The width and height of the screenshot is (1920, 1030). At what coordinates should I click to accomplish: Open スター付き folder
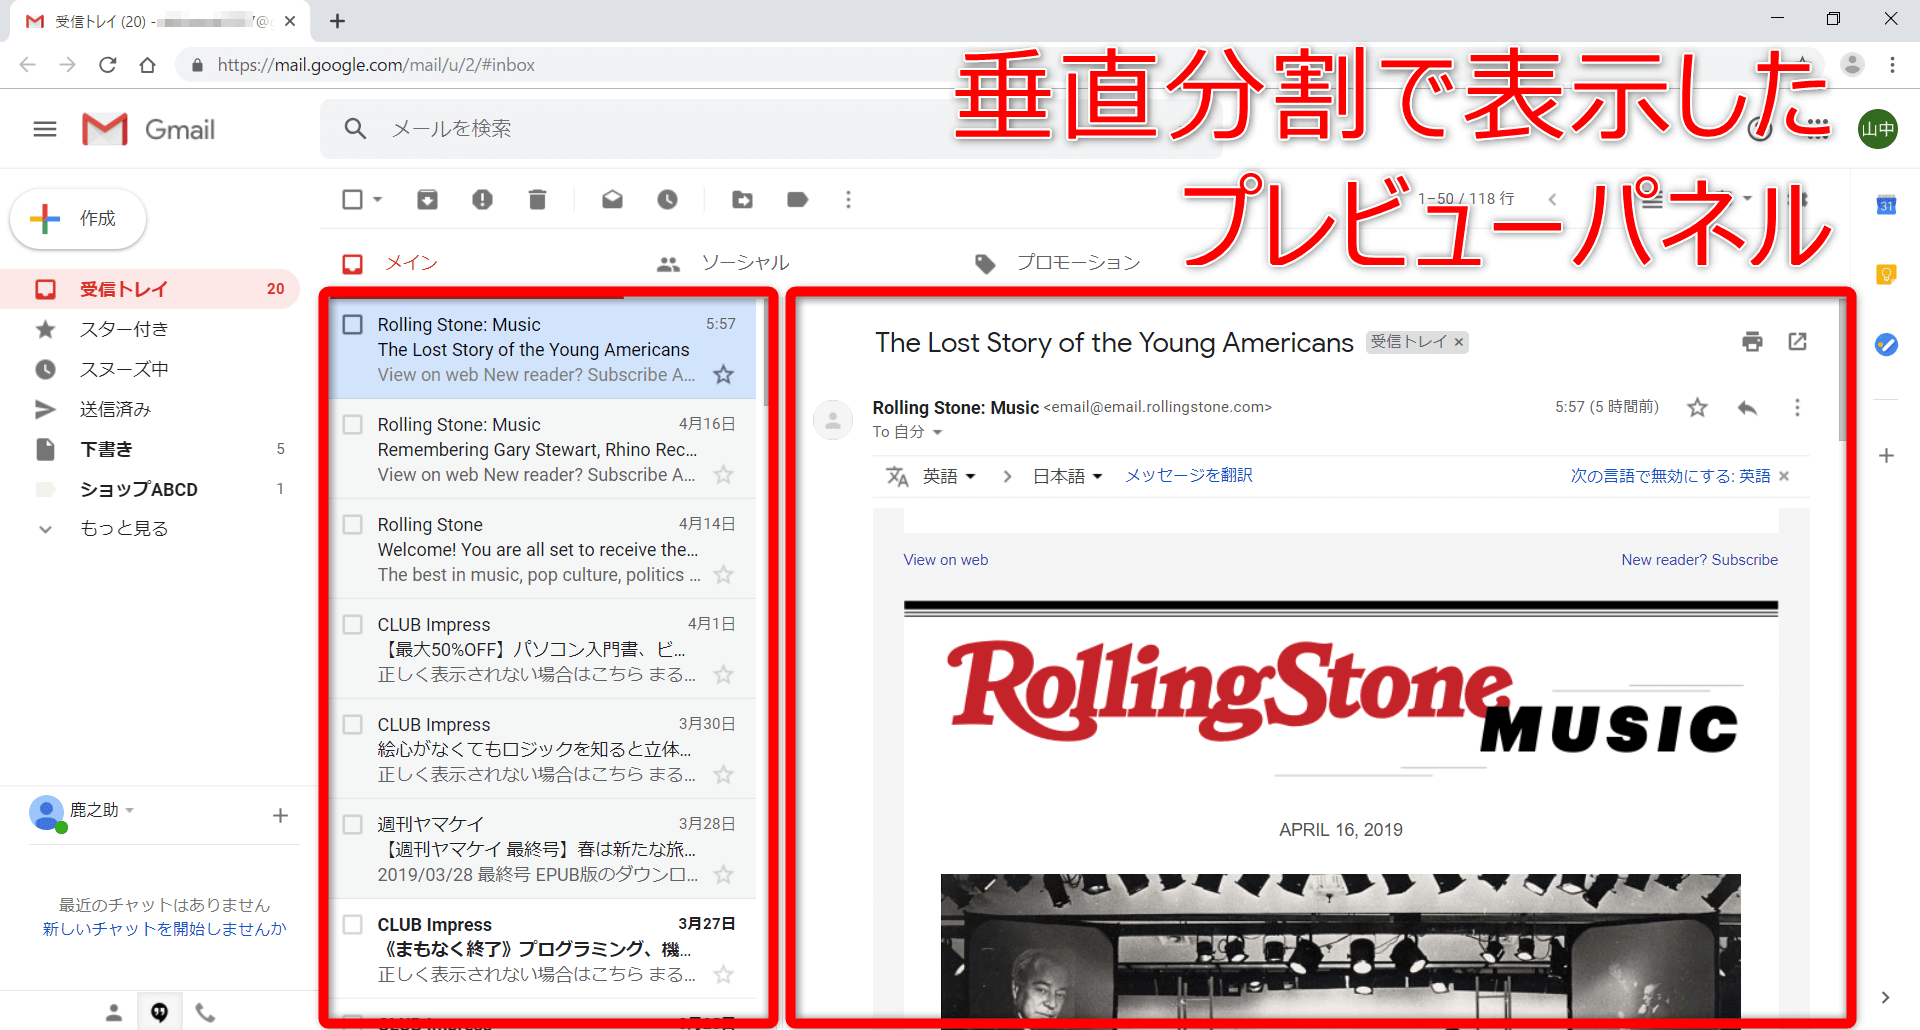(150, 329)
